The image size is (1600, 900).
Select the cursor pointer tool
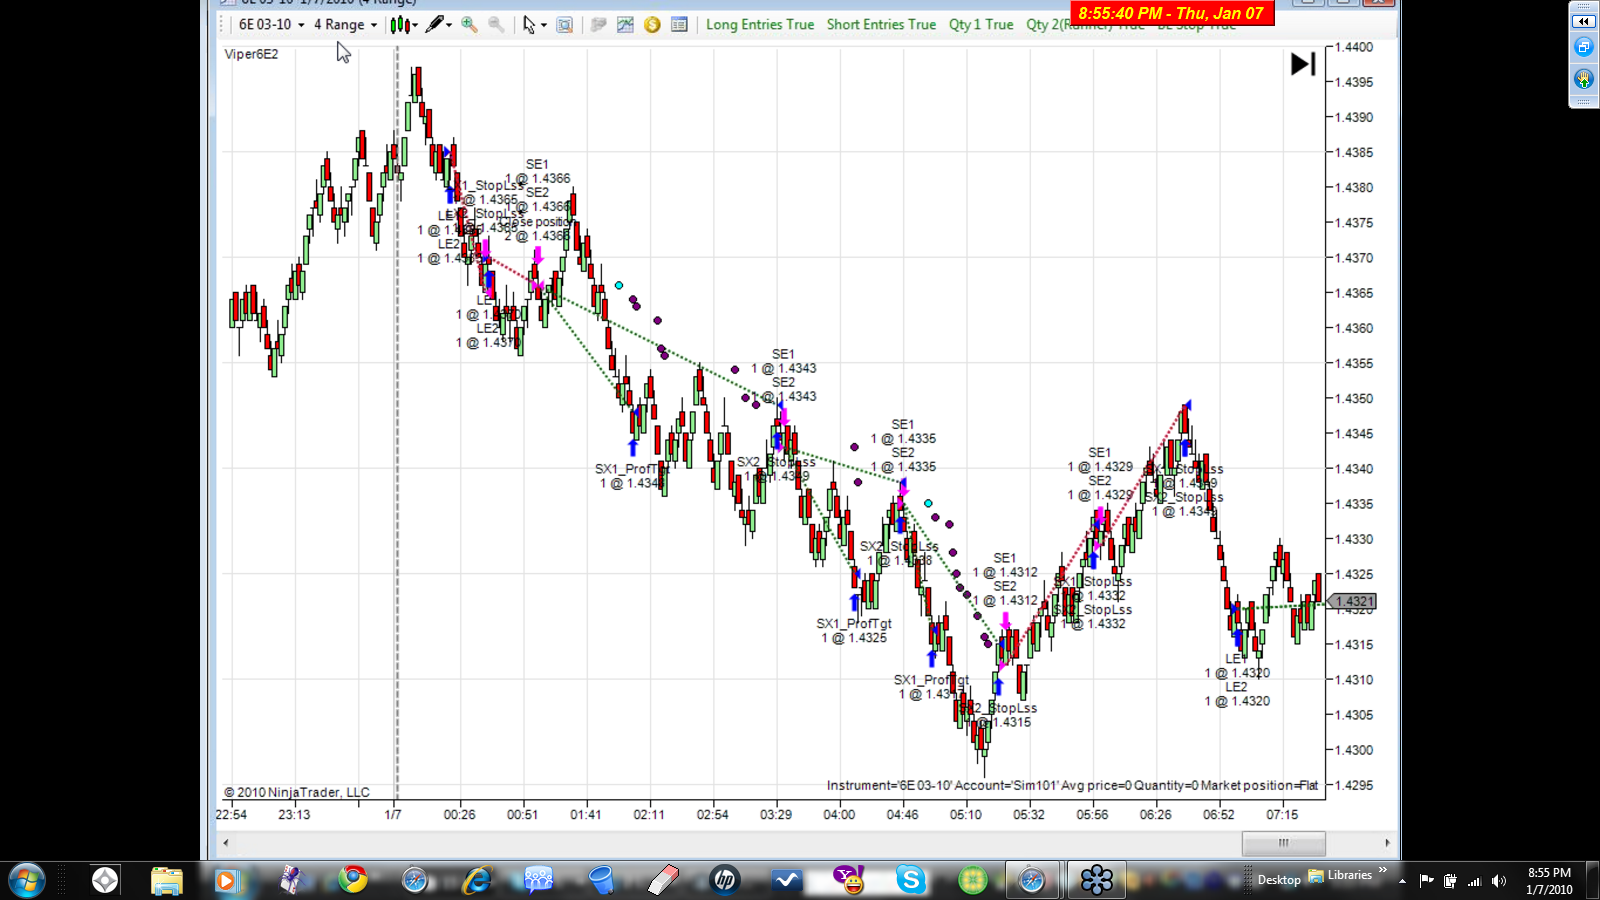point(529,25)
